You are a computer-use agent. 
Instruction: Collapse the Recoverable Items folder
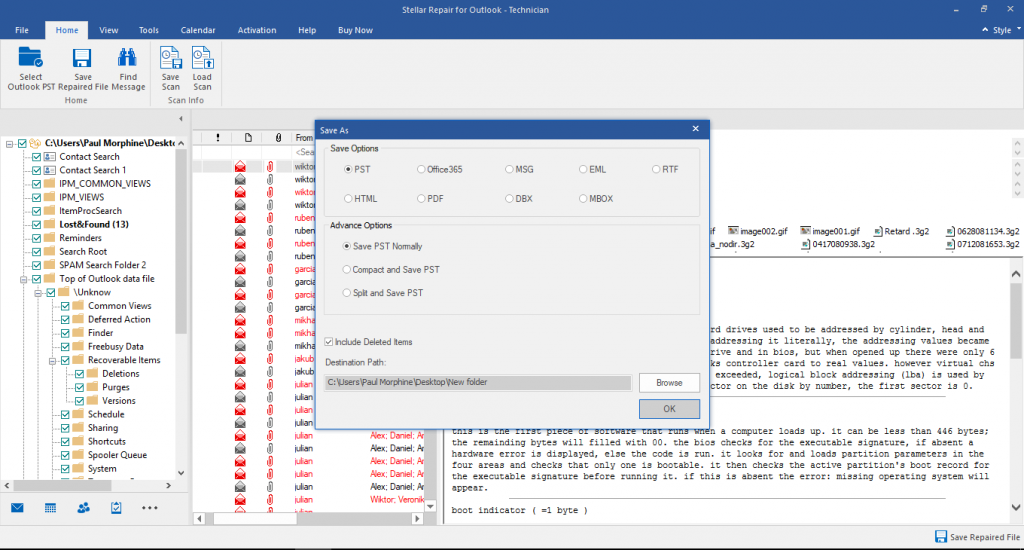[x=51, y=360]
